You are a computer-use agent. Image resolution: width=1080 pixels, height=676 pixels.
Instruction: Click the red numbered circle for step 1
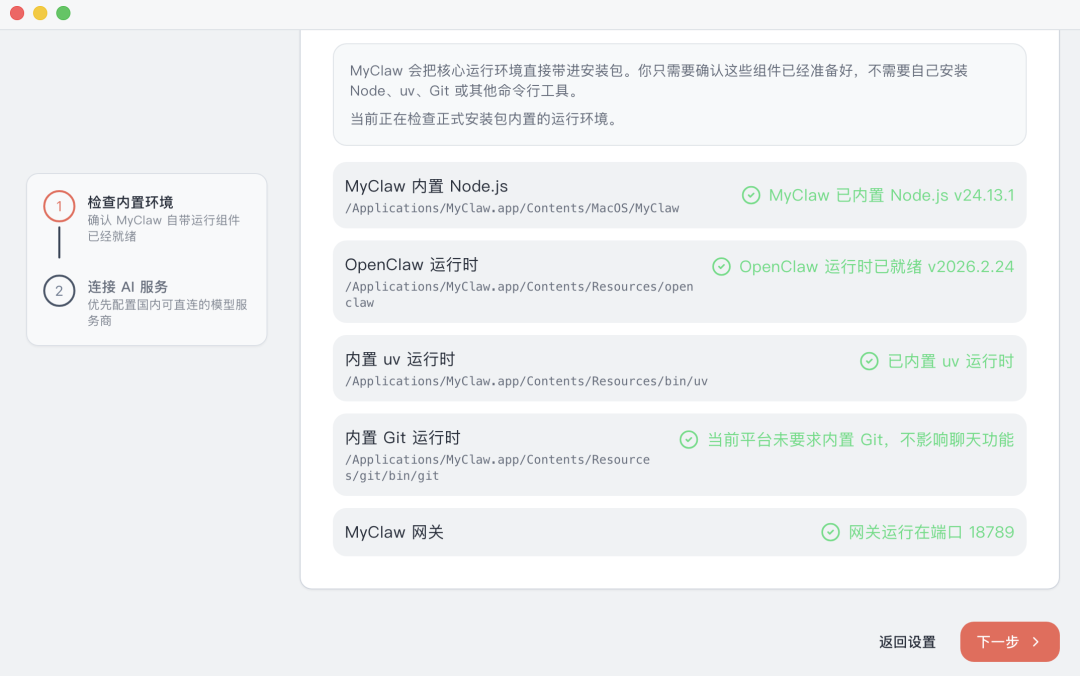click(x=59, y=207)
